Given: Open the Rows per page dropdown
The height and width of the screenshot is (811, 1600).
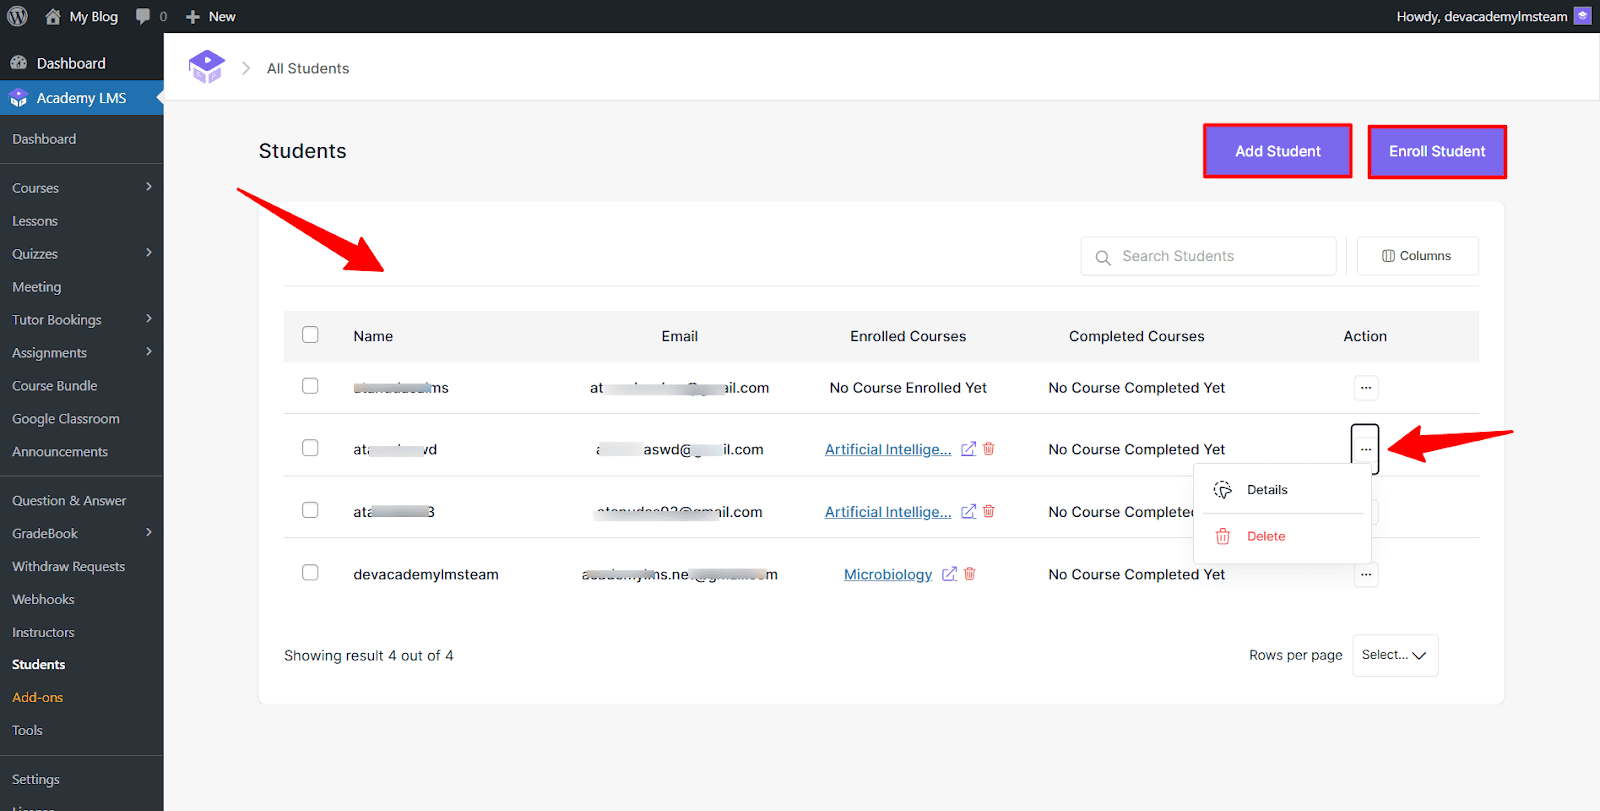Looking at the screenshot, I should click(1394, 655).
